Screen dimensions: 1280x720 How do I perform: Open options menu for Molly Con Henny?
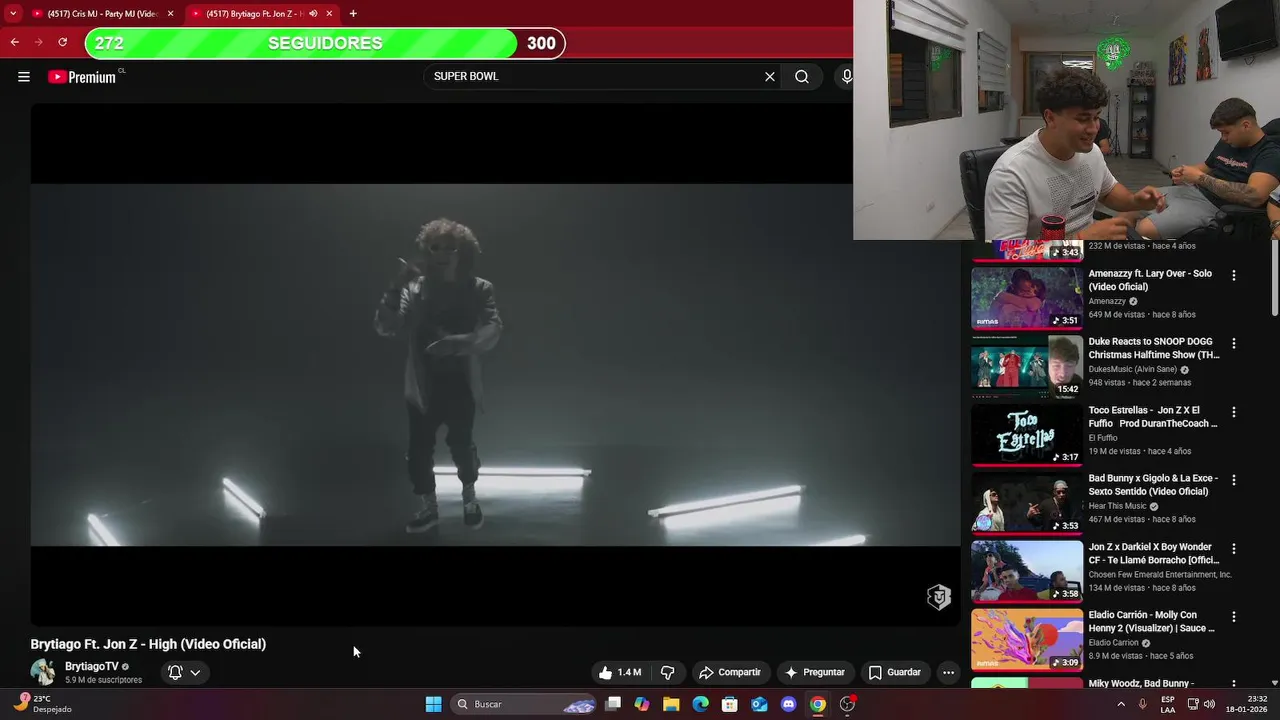pyautogui.click(x=1234, y=617)
